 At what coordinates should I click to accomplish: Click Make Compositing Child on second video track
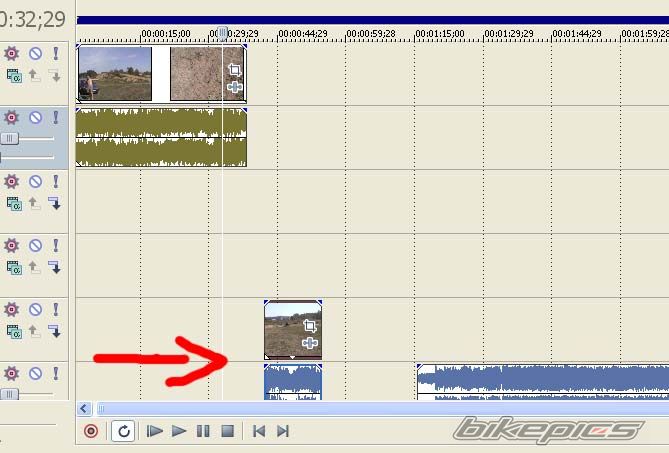point(55,203)
